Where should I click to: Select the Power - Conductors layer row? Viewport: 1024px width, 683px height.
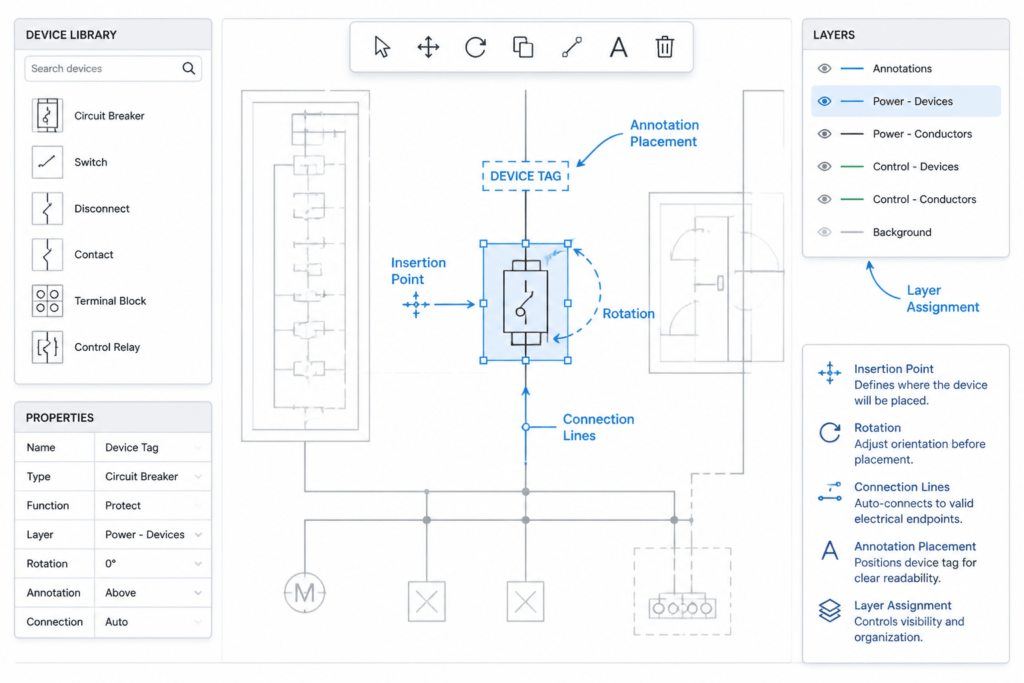pyautogui.click(x=905, y=134)
